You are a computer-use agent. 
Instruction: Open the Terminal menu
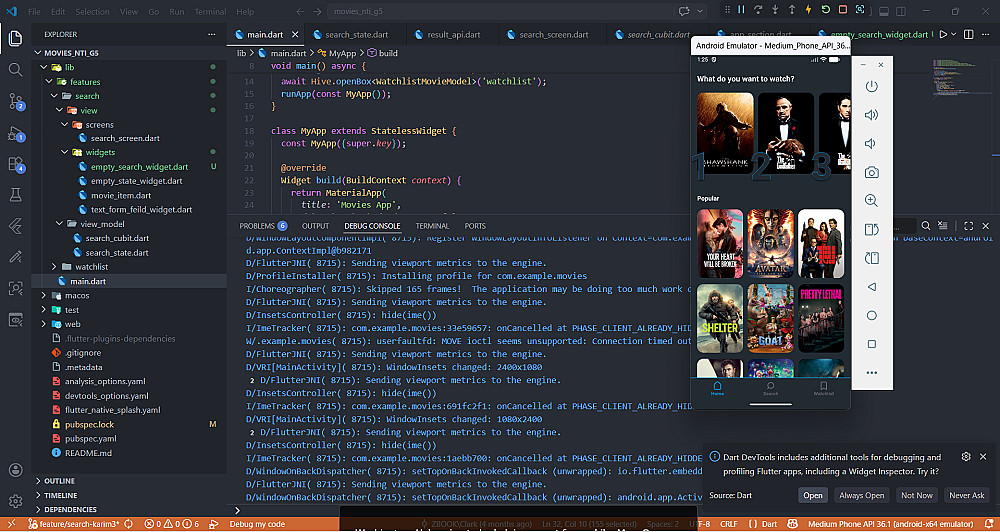[210, 12]
